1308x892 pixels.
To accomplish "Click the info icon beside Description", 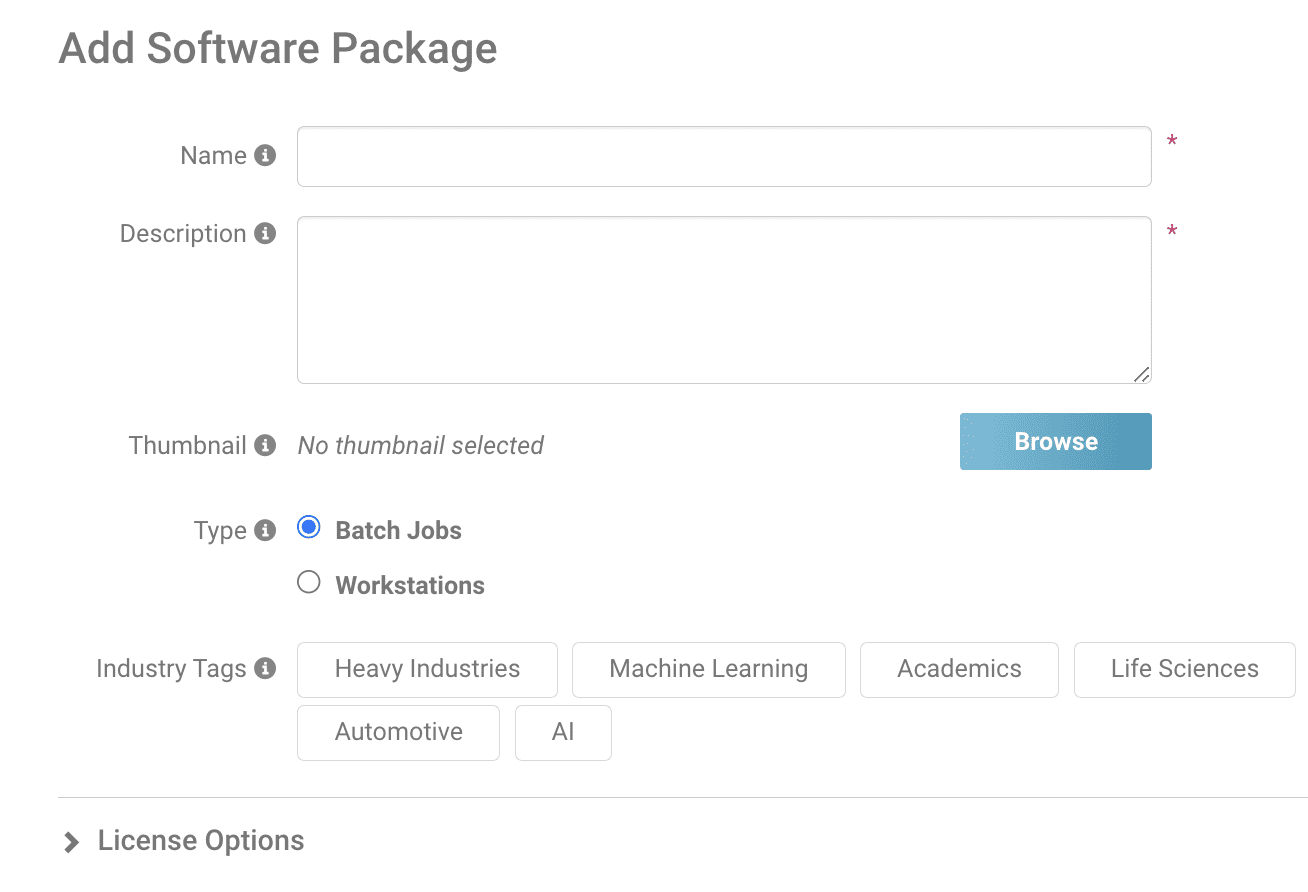I will pyautogui.click(x=265, y=233).
